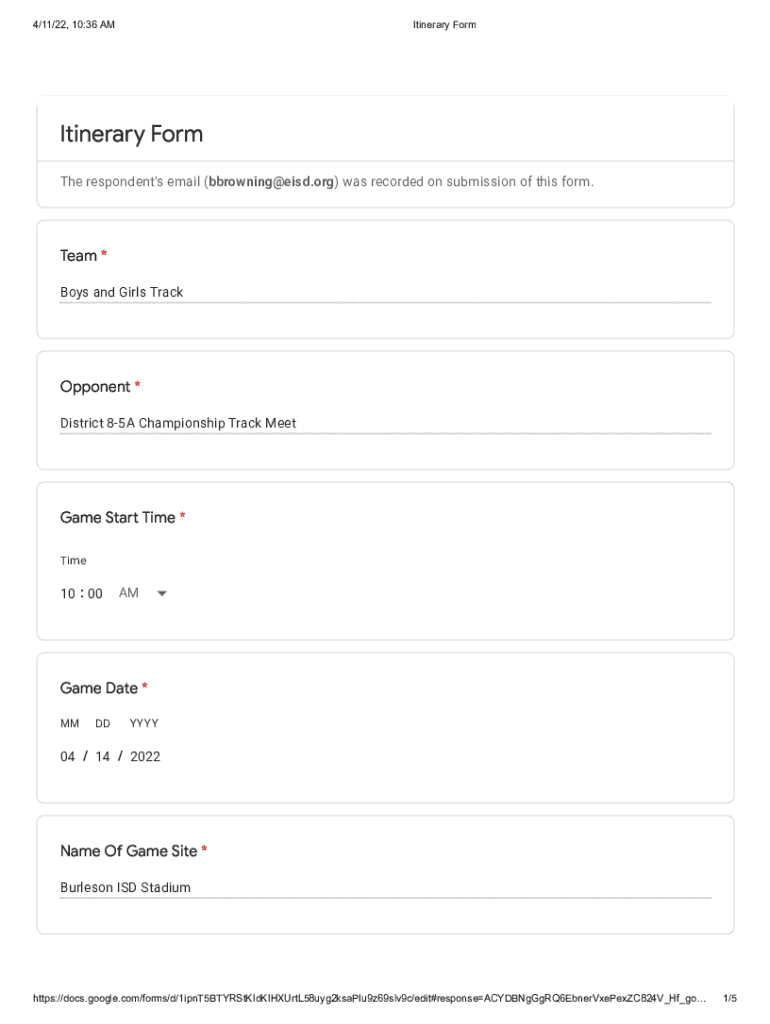
Task: Click the '4/11/22, 10:36 AM' print timestamp
Action: [x=73, y=25]
